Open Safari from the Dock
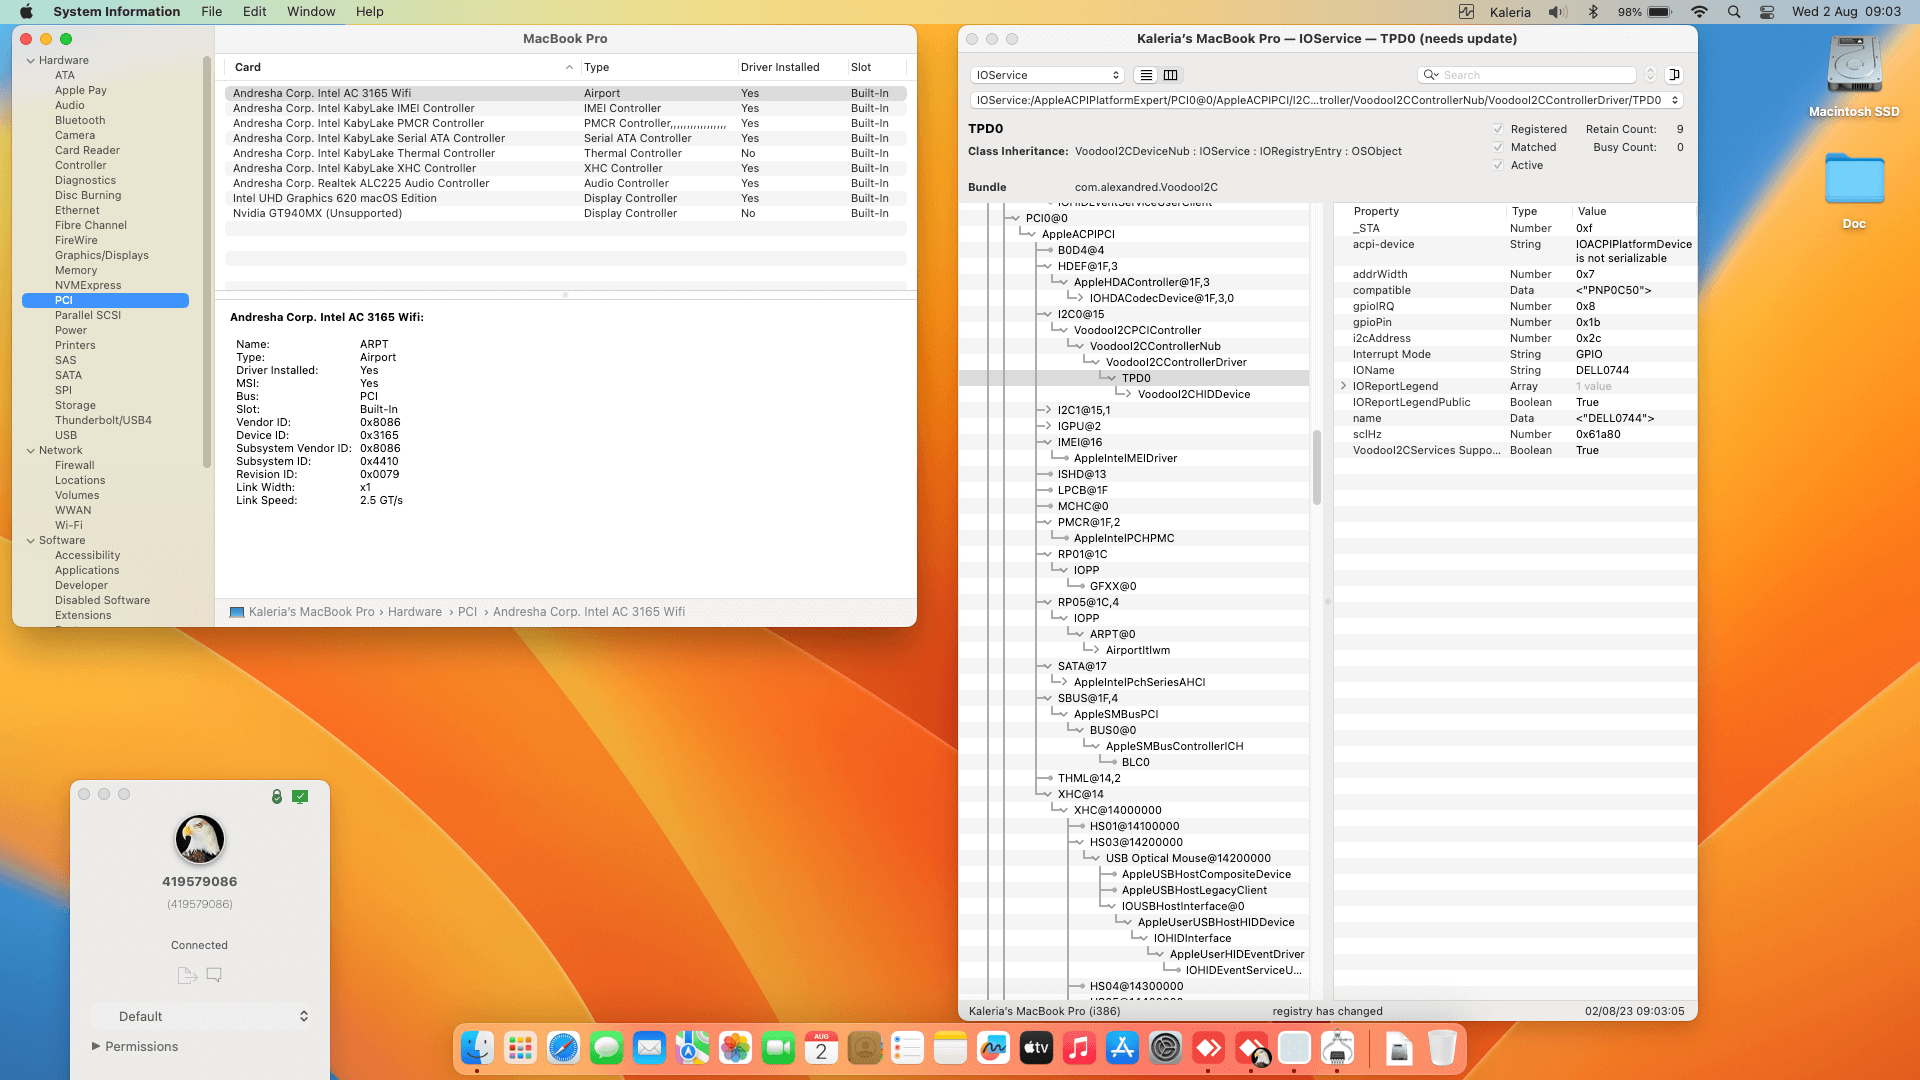1920x1080 pixels. (x=563, y=1048)
